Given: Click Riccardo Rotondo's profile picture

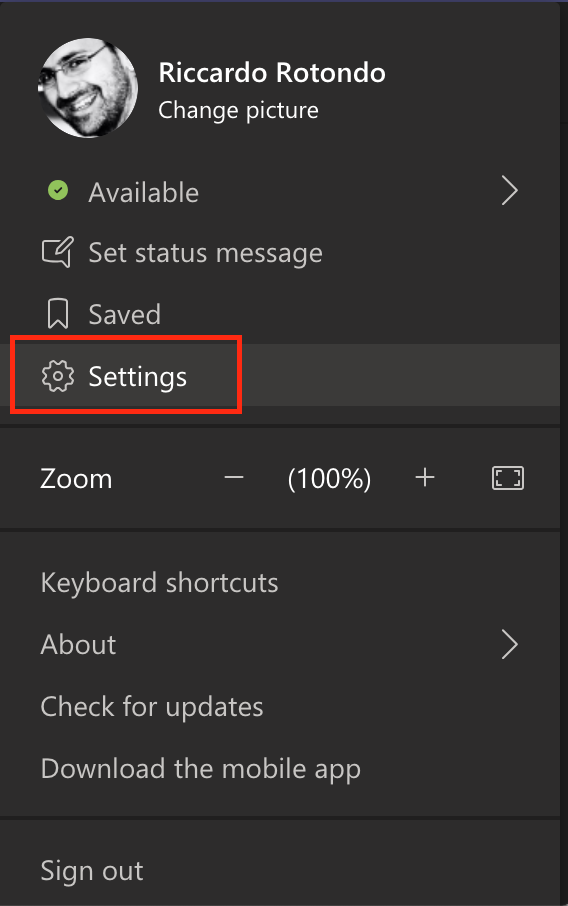Looking at the screenshot, I should click(x=88, y=88).
